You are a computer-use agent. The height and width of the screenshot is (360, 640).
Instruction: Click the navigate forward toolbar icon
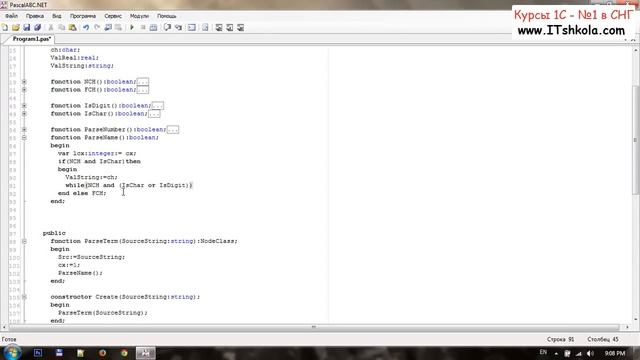[x=118, y=28]
